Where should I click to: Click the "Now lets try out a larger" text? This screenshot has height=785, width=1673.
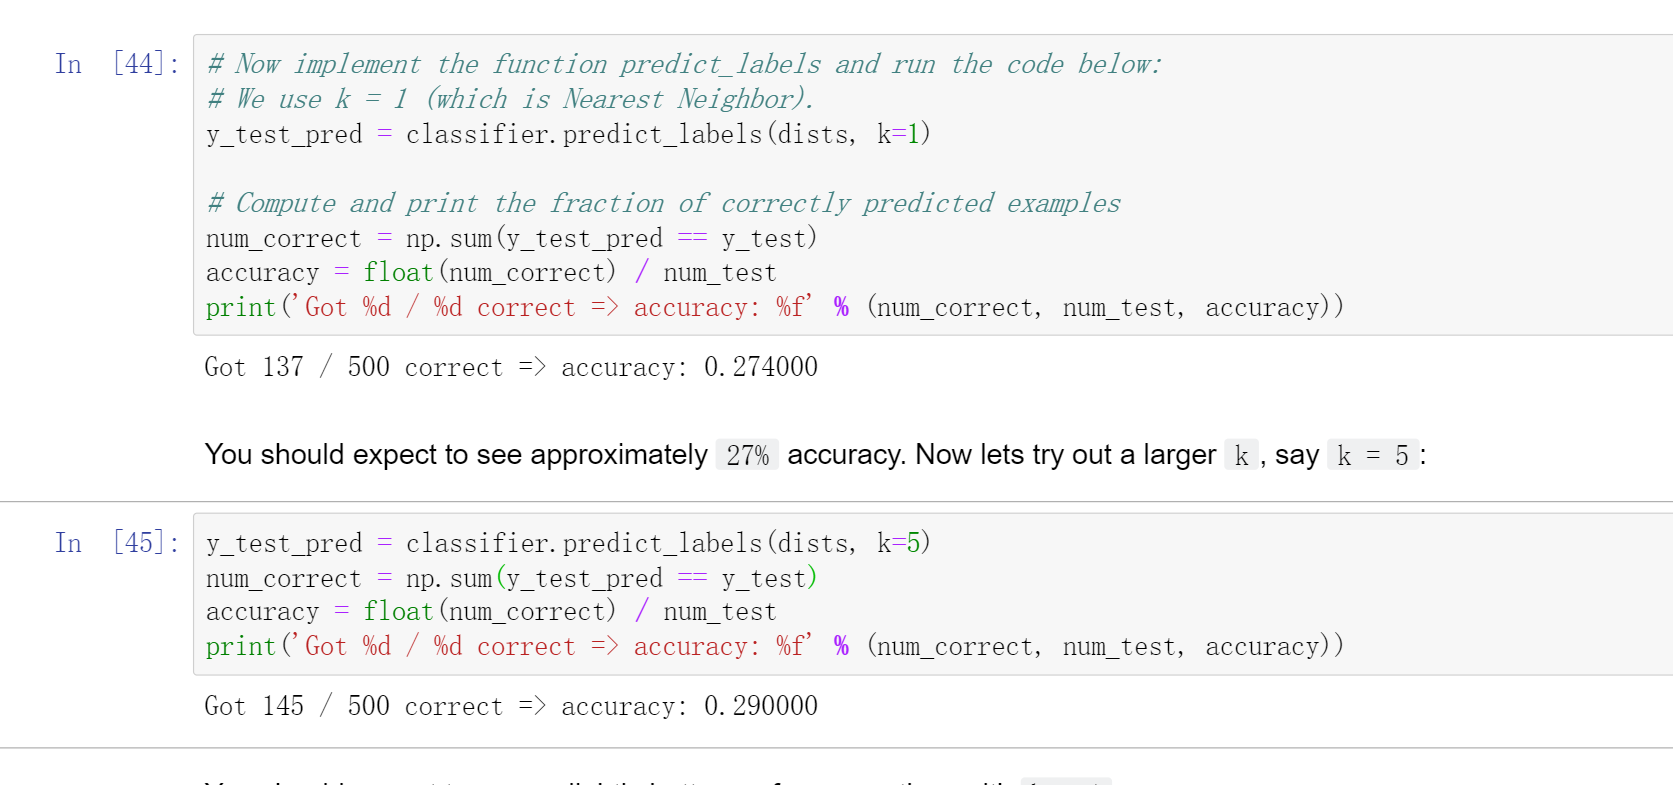click(1065, 455)
